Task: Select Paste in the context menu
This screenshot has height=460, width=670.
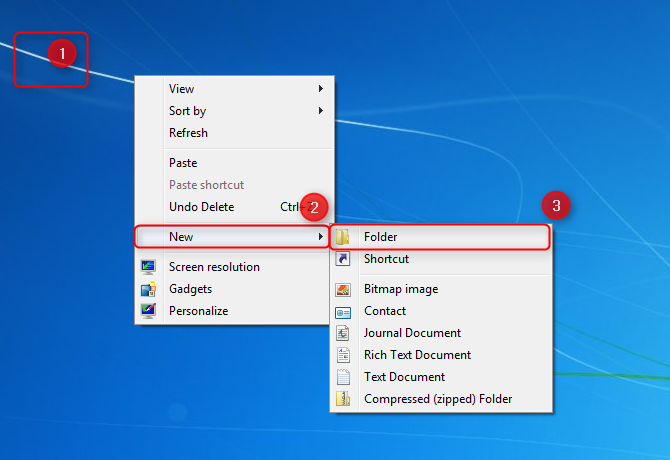Action: click(234, 163)
